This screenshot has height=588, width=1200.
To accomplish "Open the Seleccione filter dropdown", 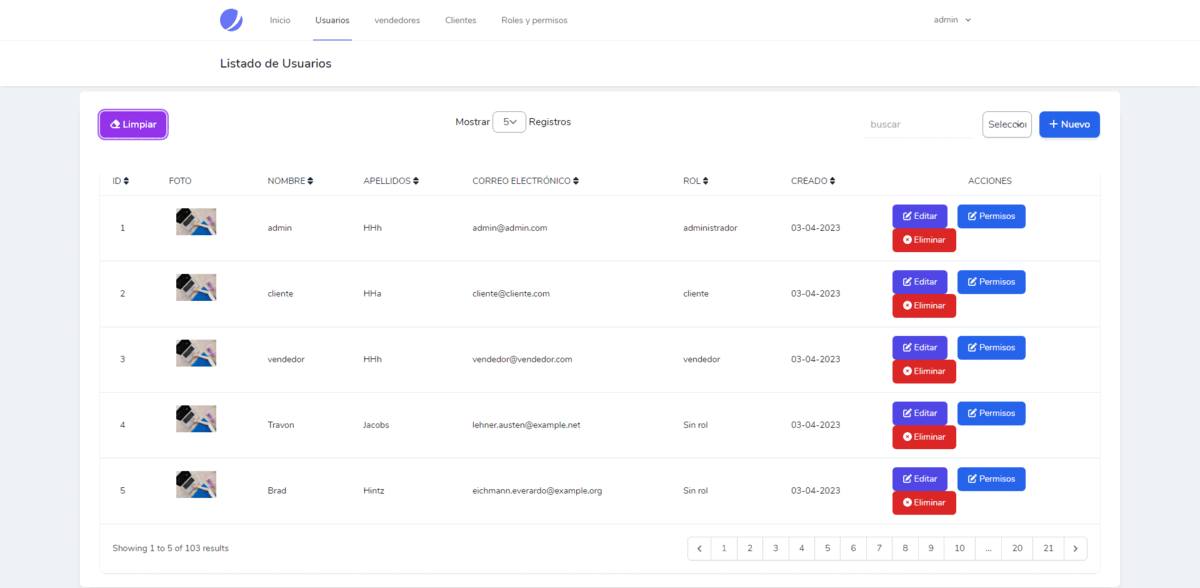I will pos(1007,124).
